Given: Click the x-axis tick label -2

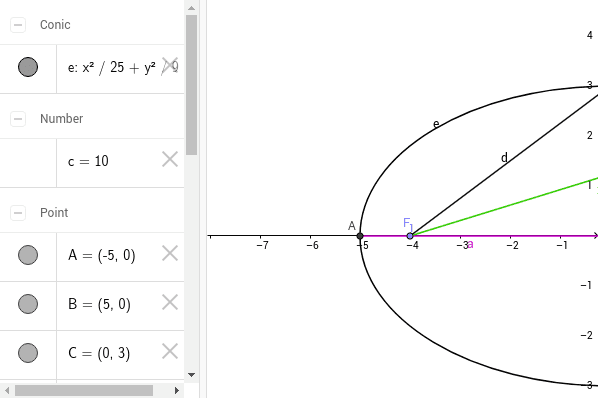Looking at the screenshot, I should point(512,245).
